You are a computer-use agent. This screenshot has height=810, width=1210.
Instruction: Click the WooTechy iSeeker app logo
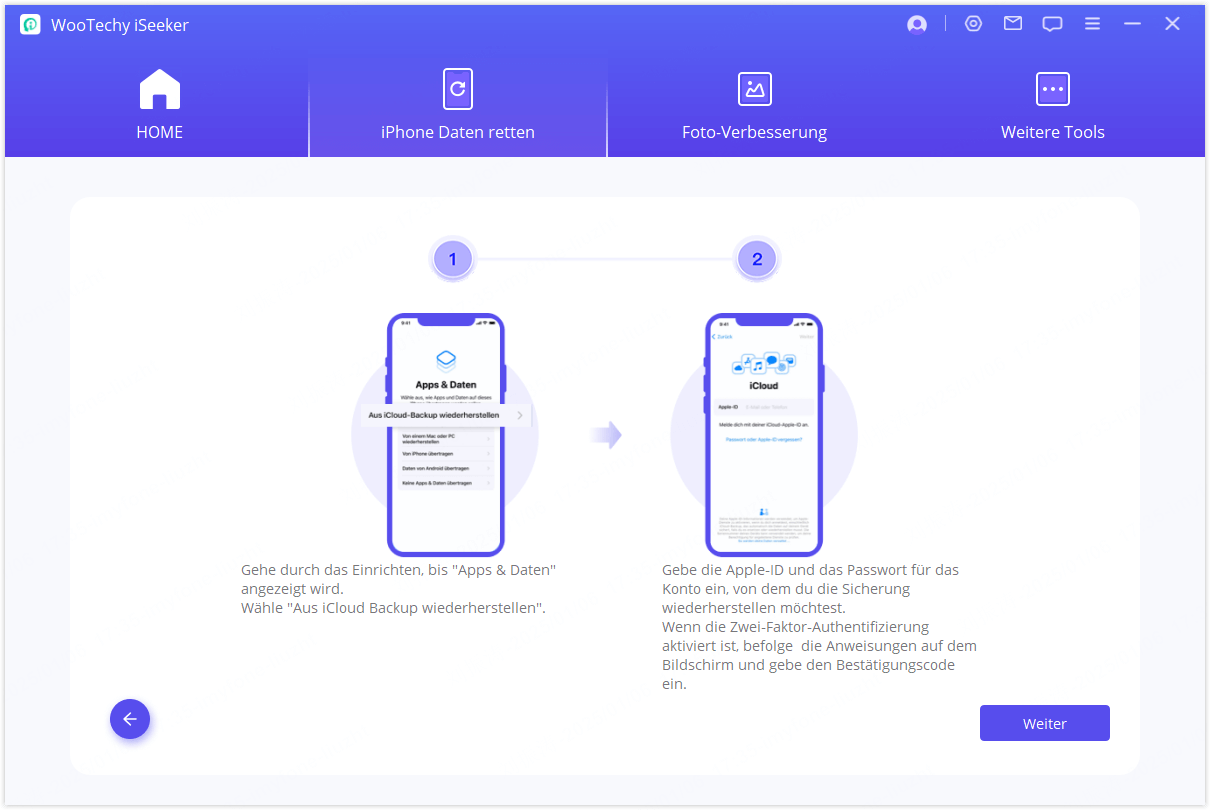point(30,25)
